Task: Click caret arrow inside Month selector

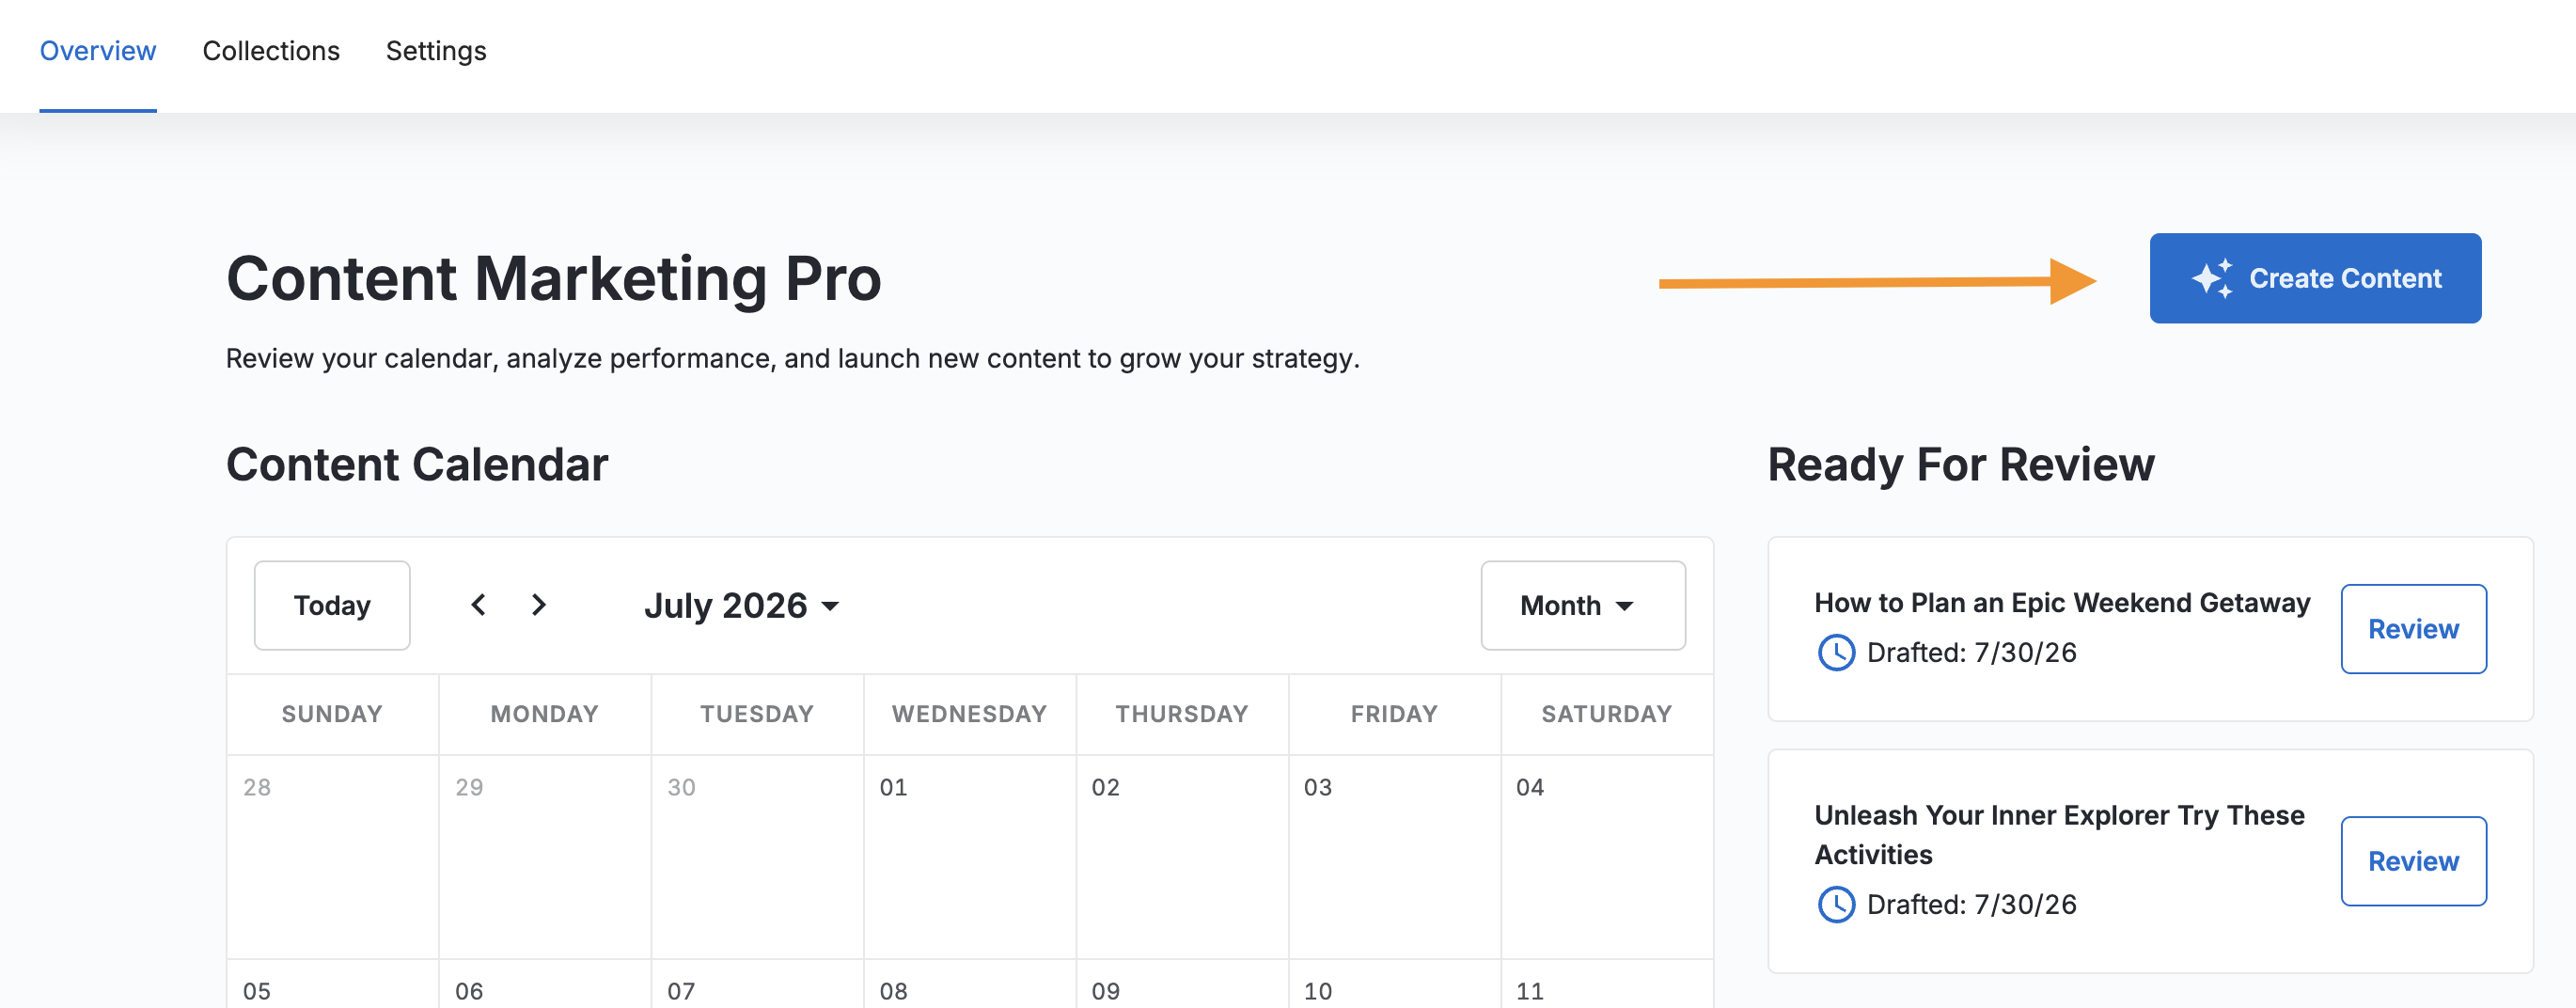Action: click(x=1625, y=606)
